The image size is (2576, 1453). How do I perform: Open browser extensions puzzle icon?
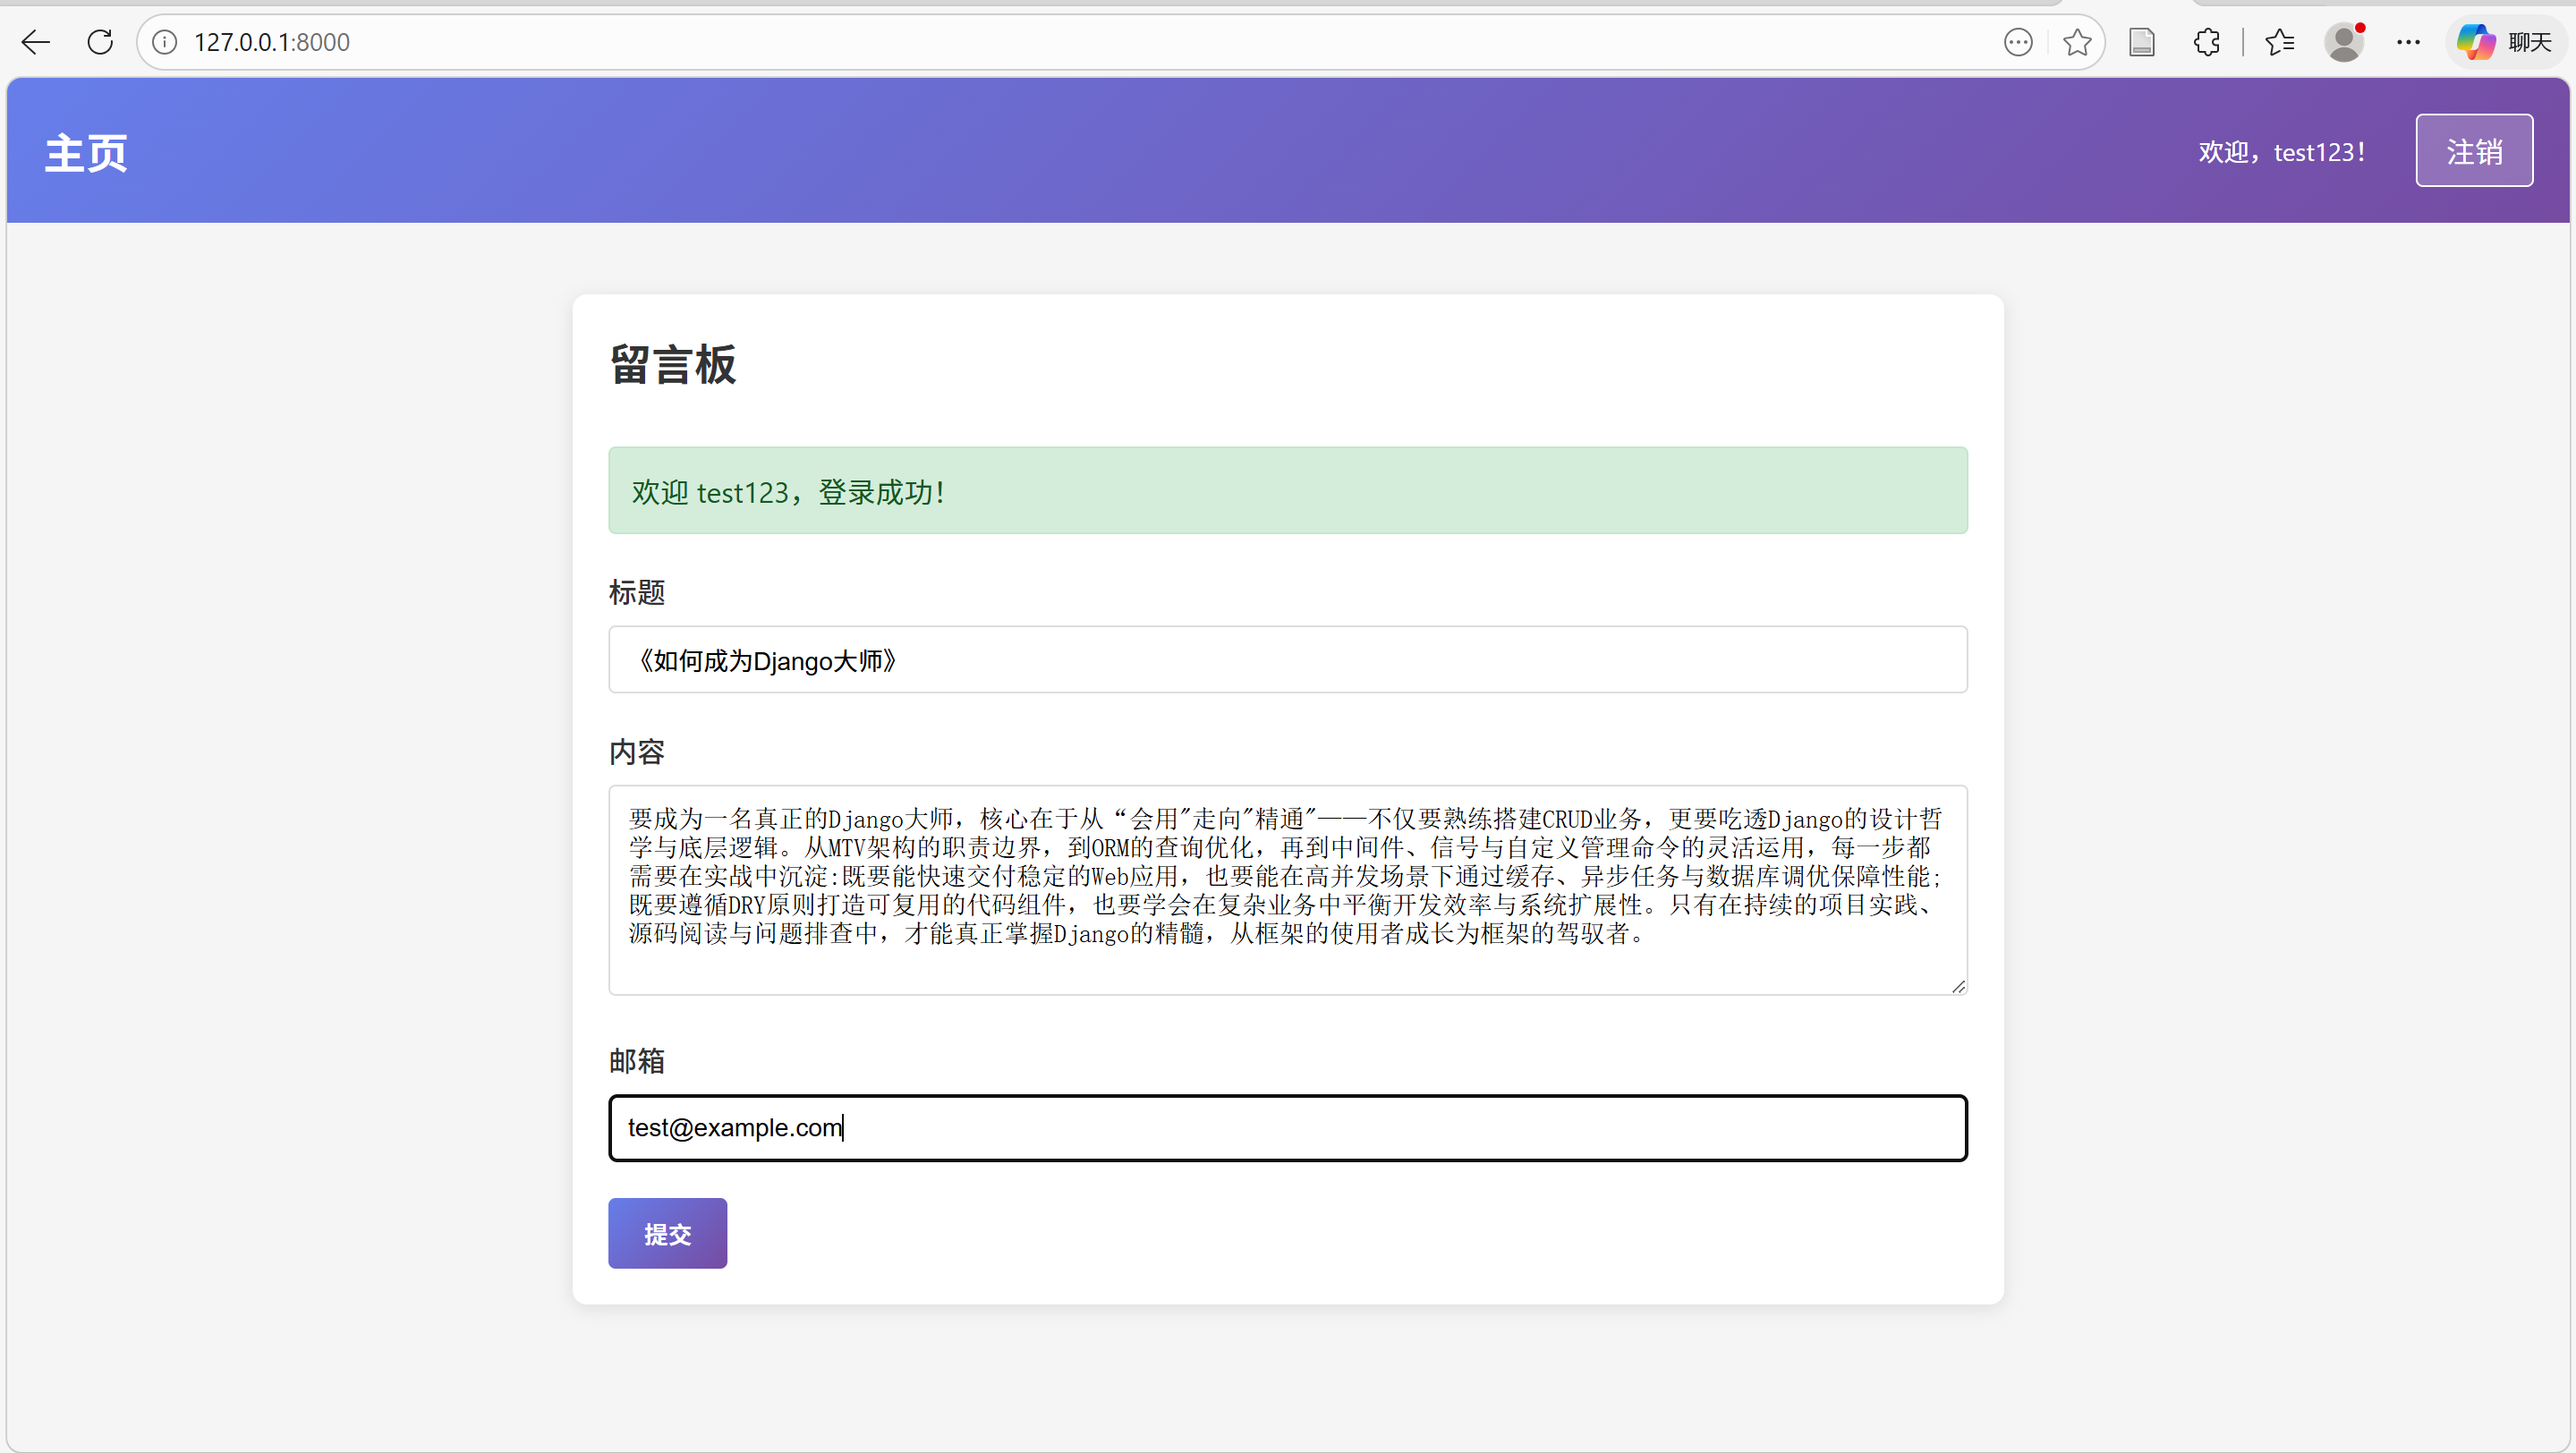(2207, 42)
